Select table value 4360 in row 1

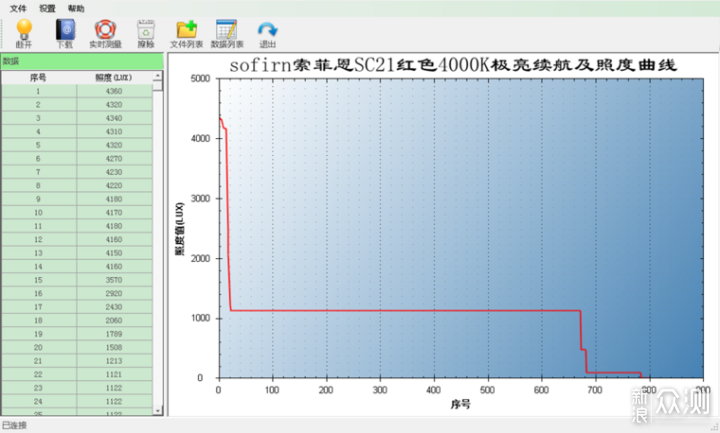coord(114,91)
